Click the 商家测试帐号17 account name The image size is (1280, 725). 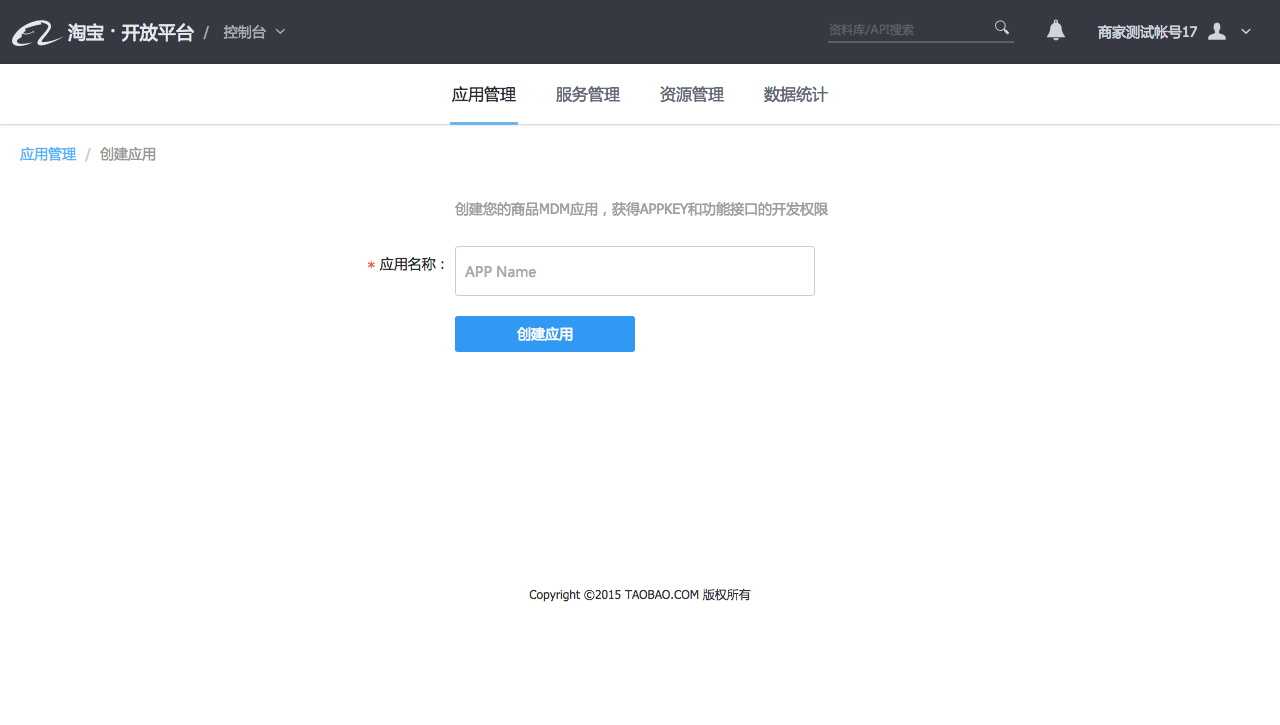1148,31
